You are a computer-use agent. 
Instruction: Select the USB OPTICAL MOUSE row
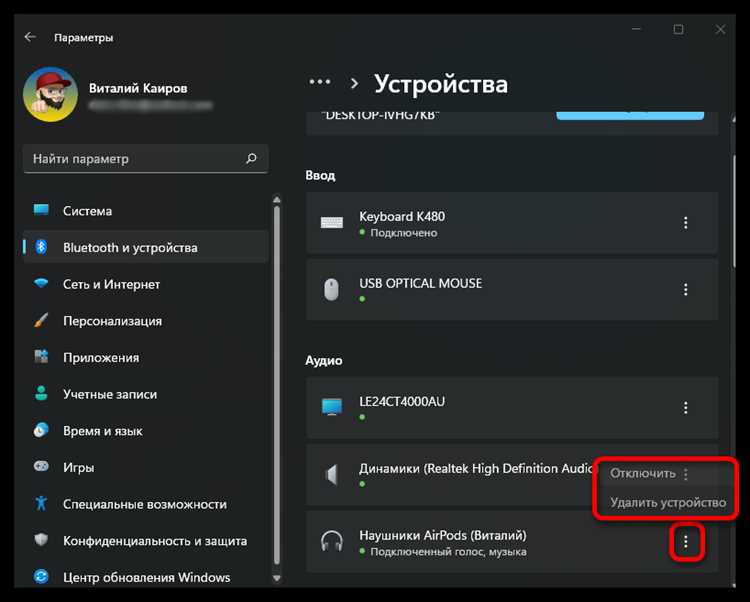[512, 289]
